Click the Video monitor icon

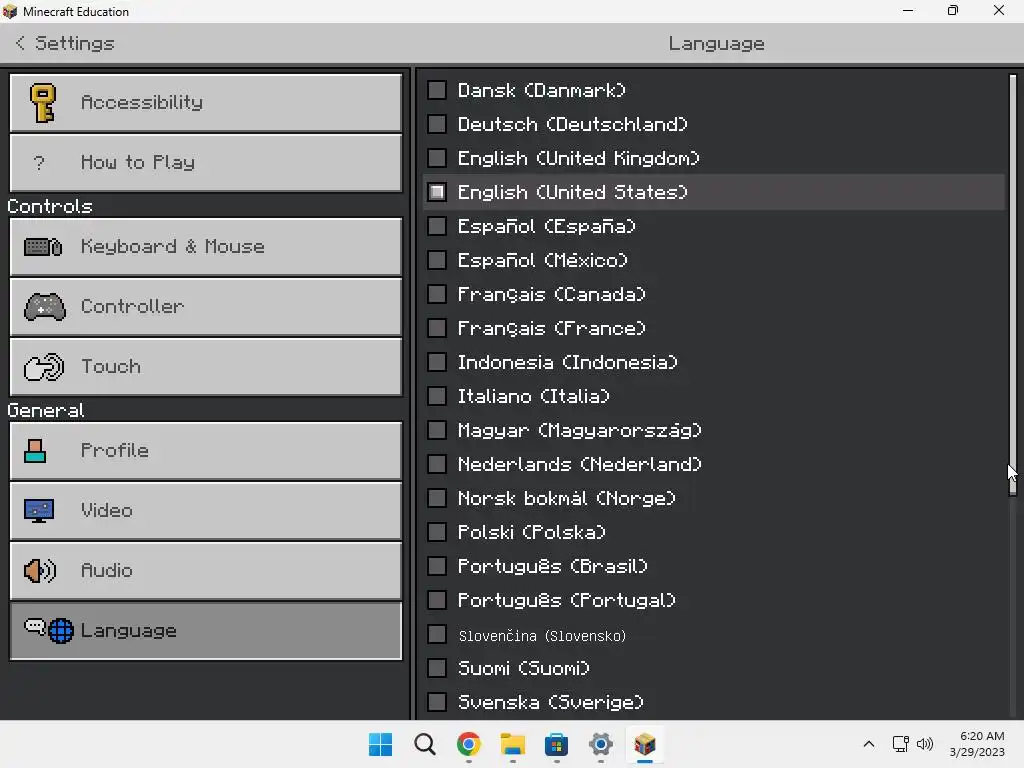coord(39,511)
